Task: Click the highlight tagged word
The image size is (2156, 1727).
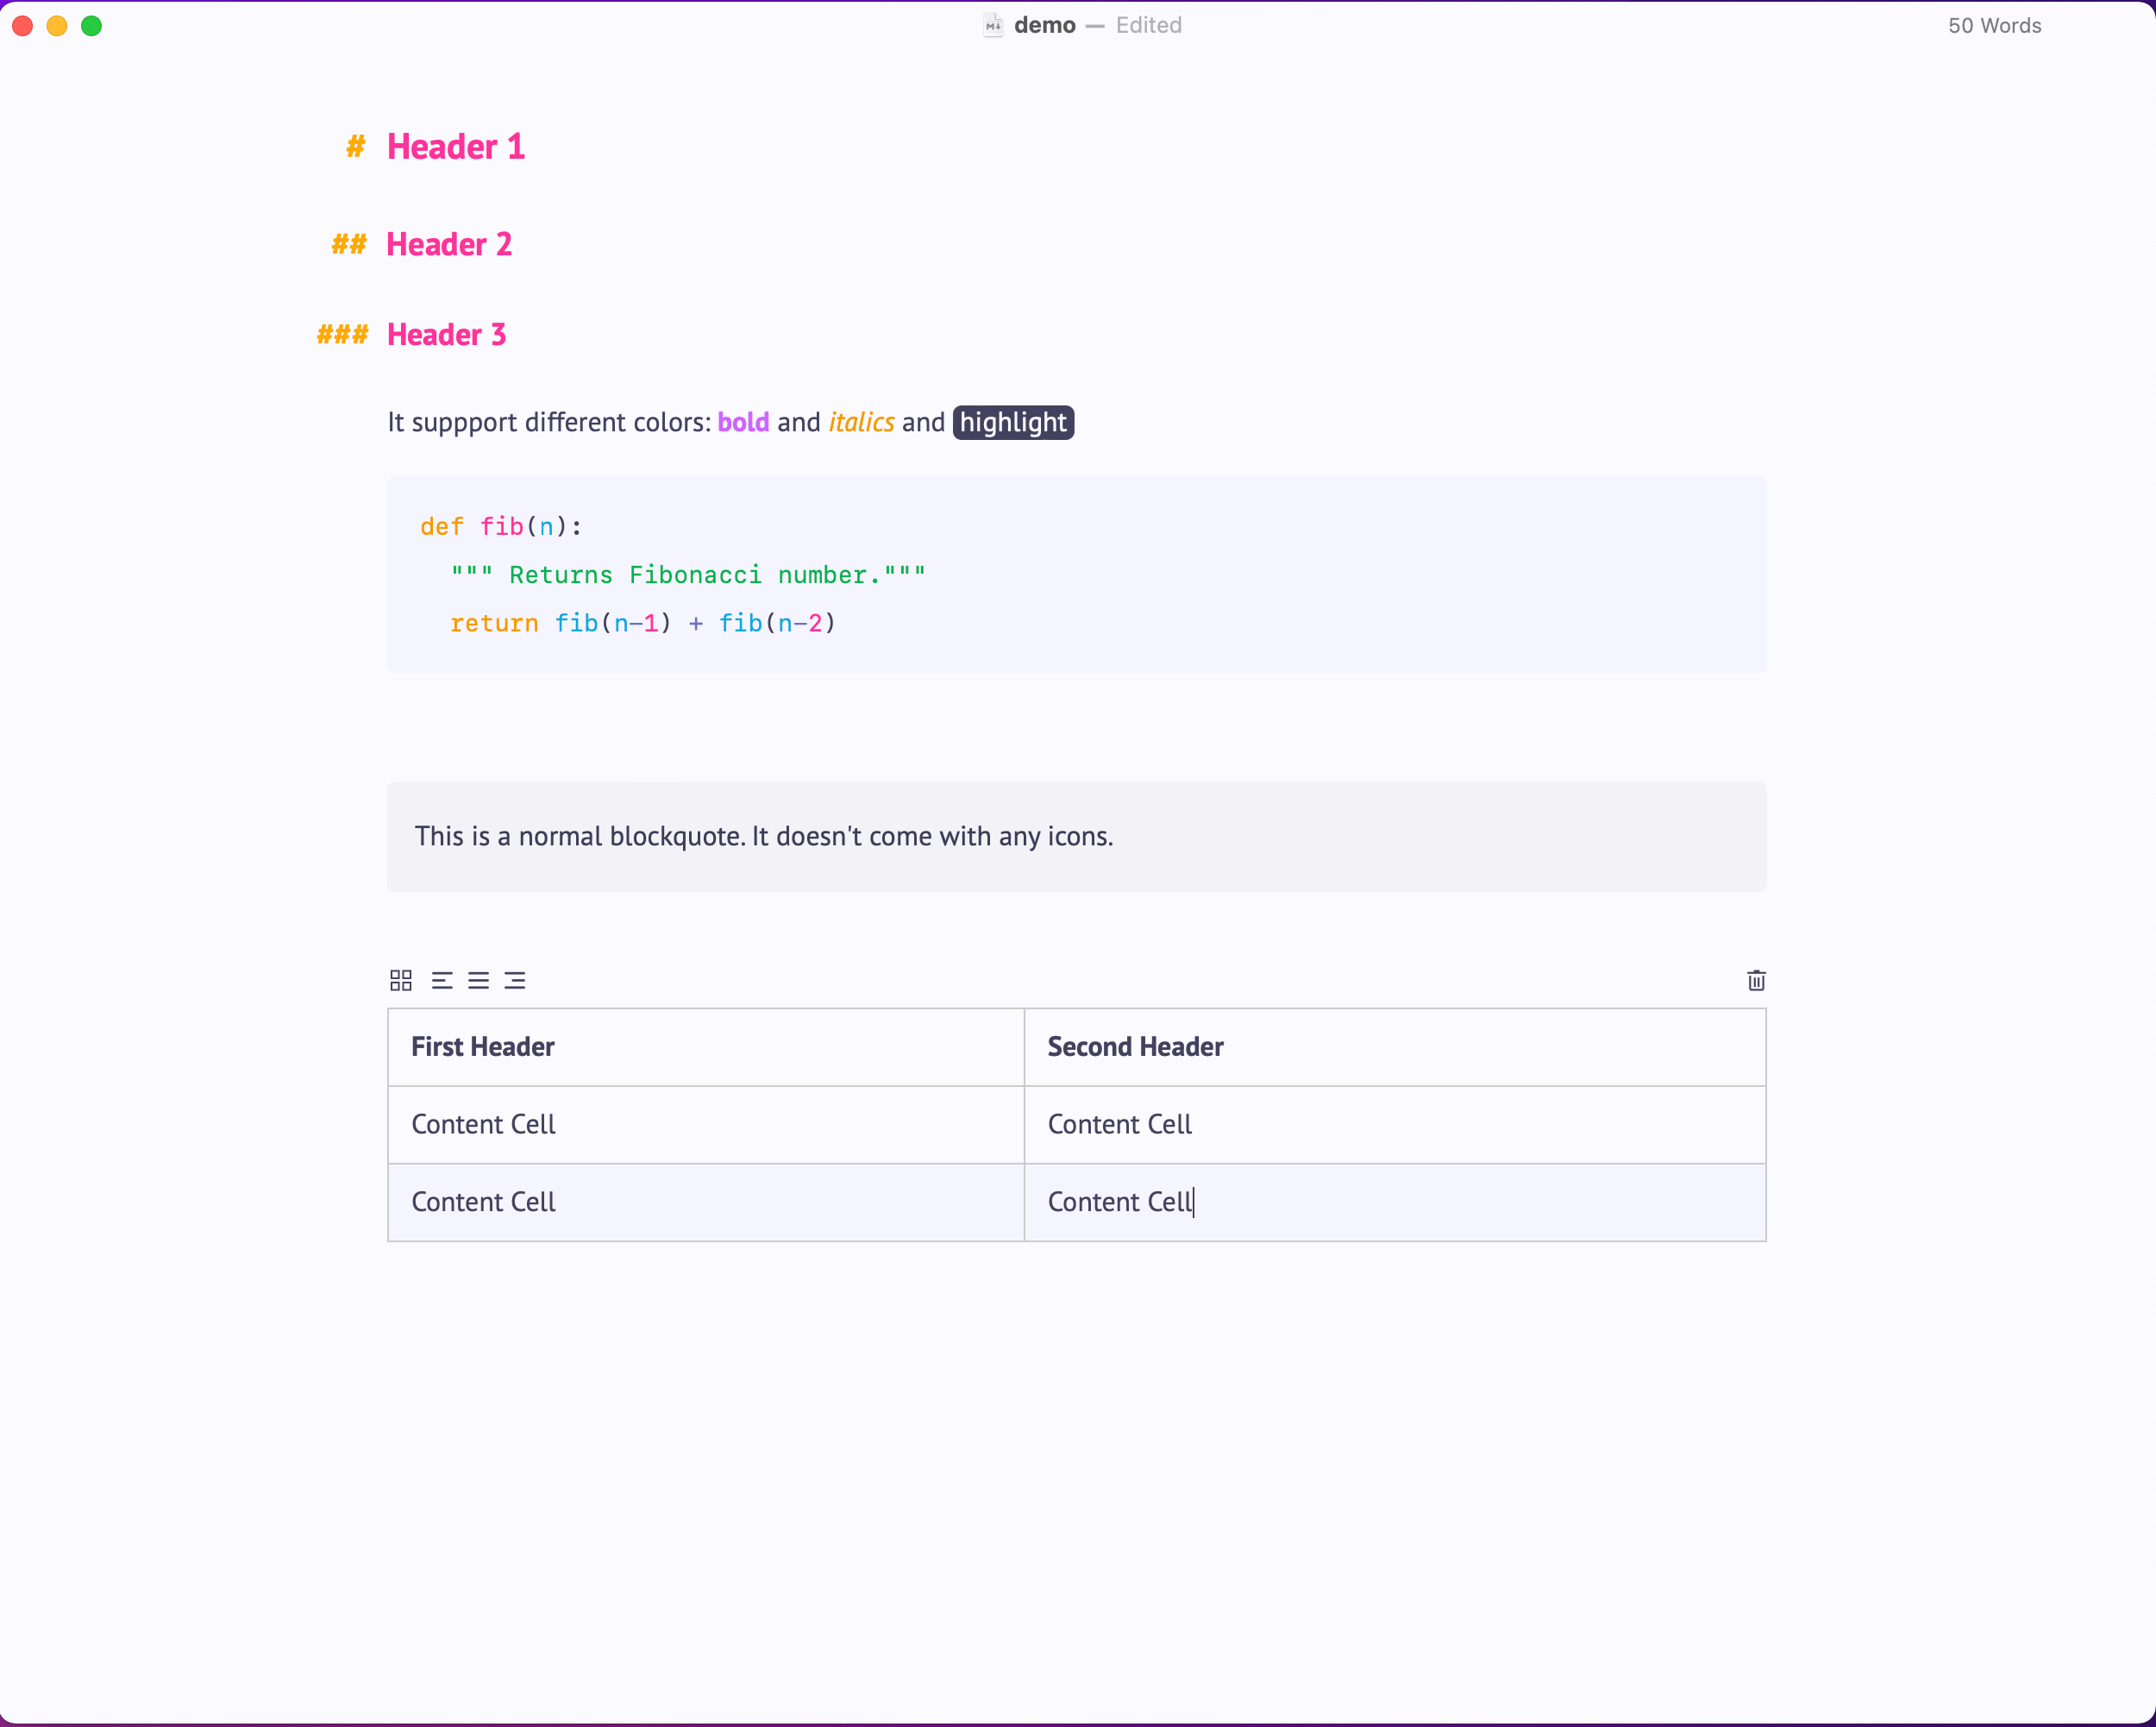Action: (x=1013, y=422)
